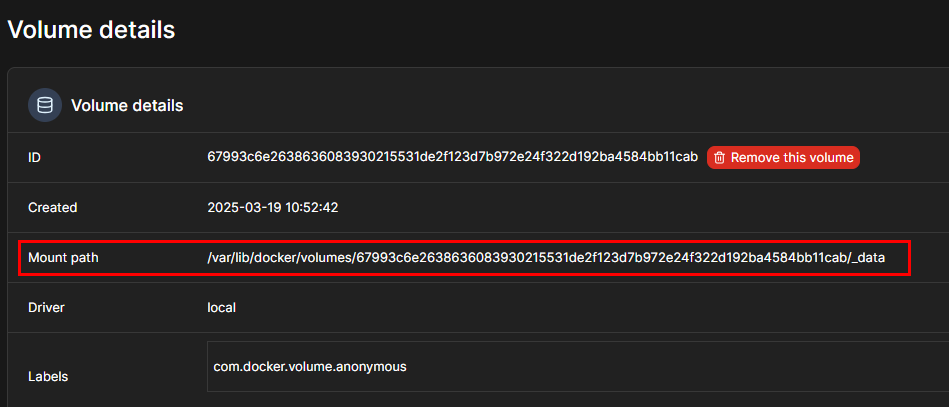Click the Created timestamp 2025-03-19 10:52:42
This screenshot has height=407, width=949.
coord(272,208)
